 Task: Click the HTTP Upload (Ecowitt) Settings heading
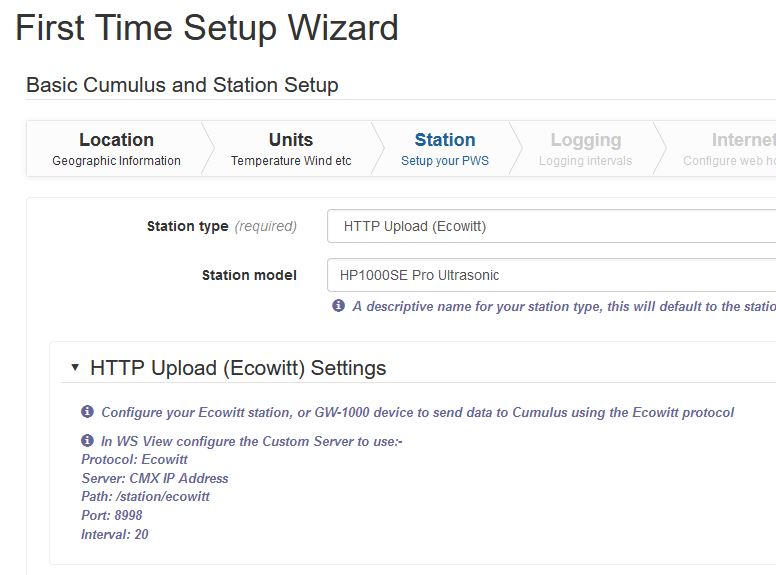click(238, 368)
